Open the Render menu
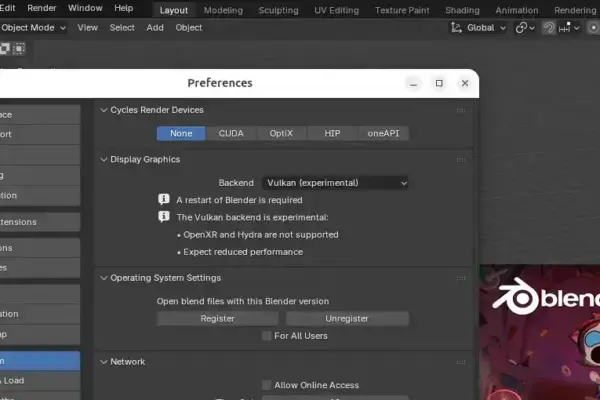 click(x=41, y=8)
